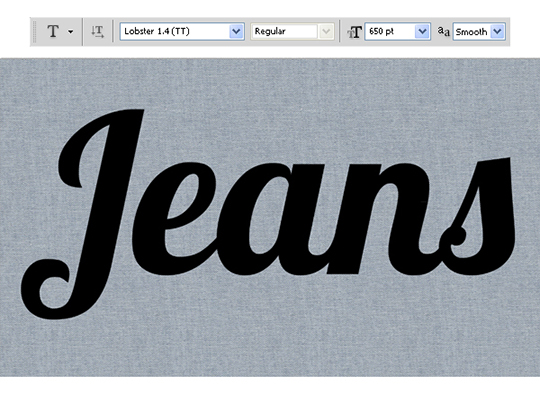Click the options bar gripper handle
Image resolution: width=540 pixels, height=393 pixels.
[x=34, y=32]
